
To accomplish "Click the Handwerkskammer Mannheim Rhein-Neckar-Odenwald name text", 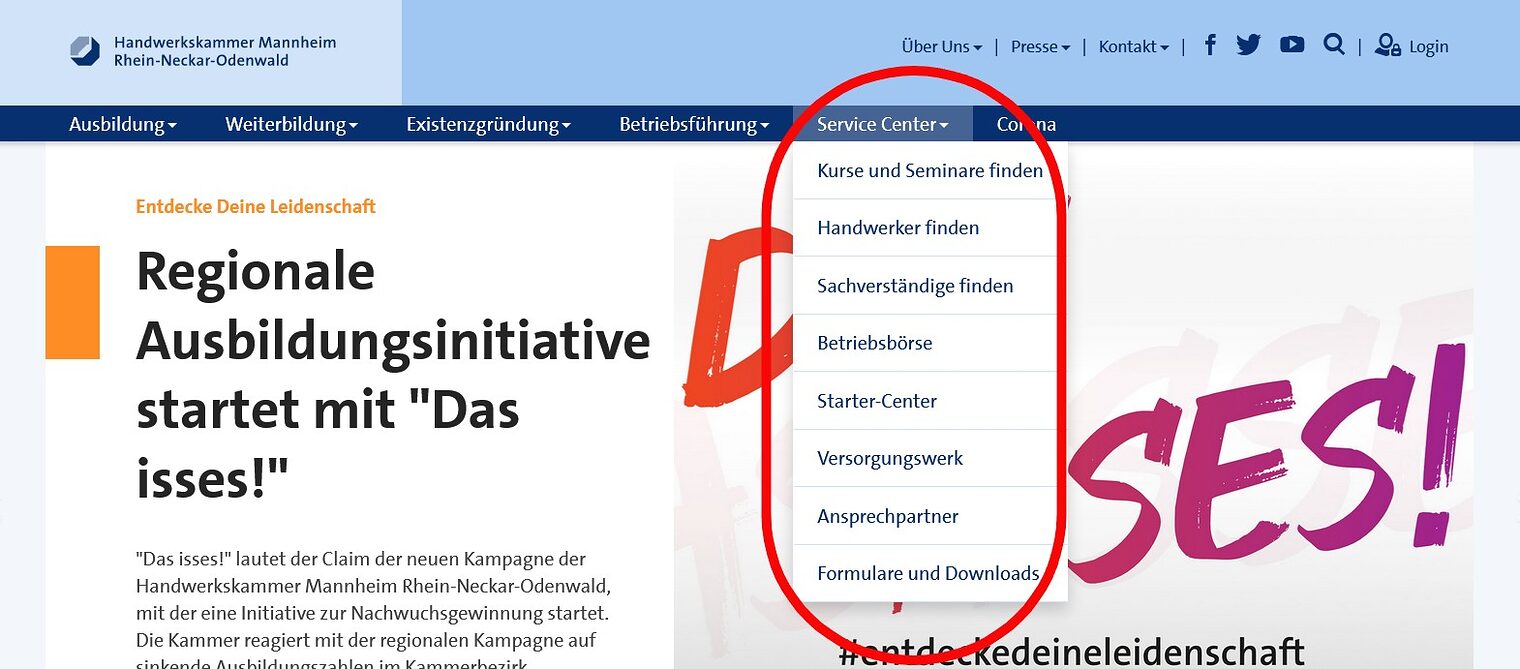I will (225, 51).
